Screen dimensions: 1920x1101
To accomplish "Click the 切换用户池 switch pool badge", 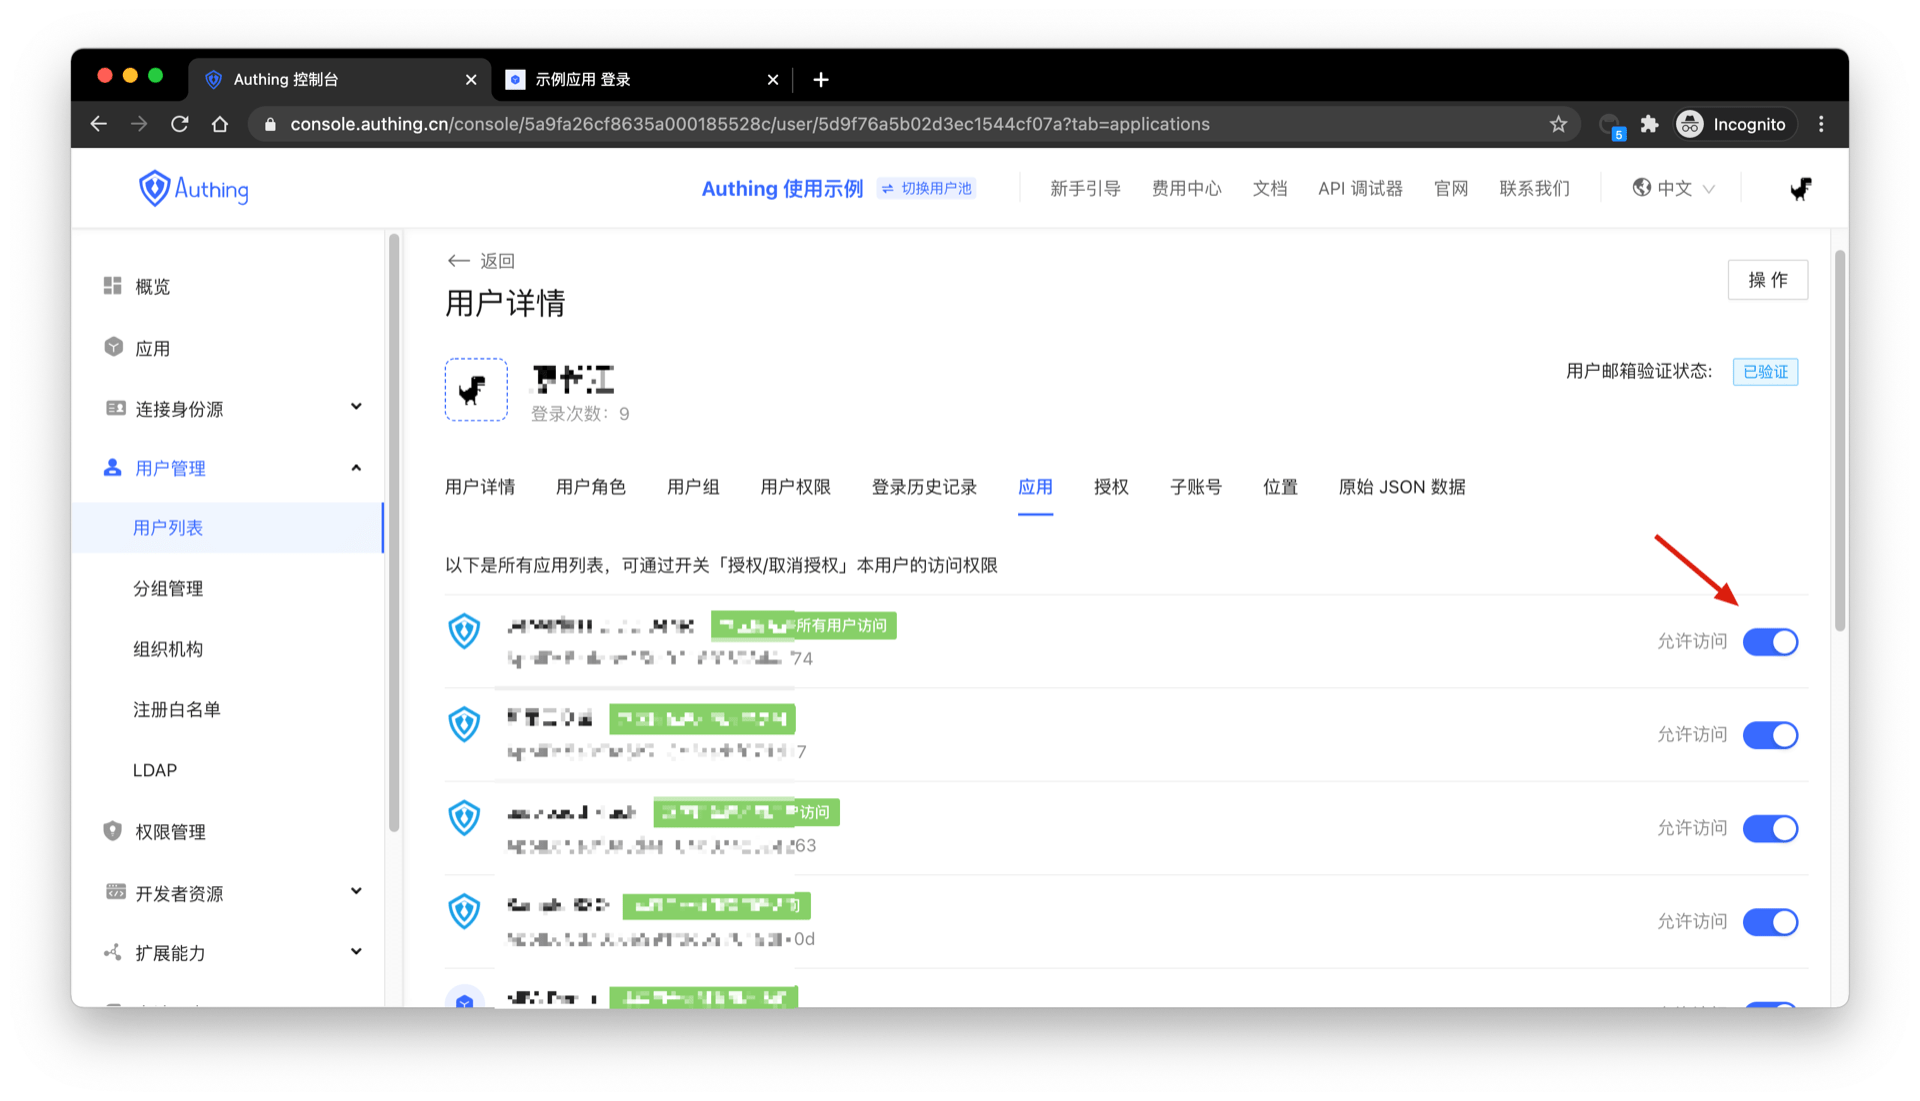I will point(926,188).
